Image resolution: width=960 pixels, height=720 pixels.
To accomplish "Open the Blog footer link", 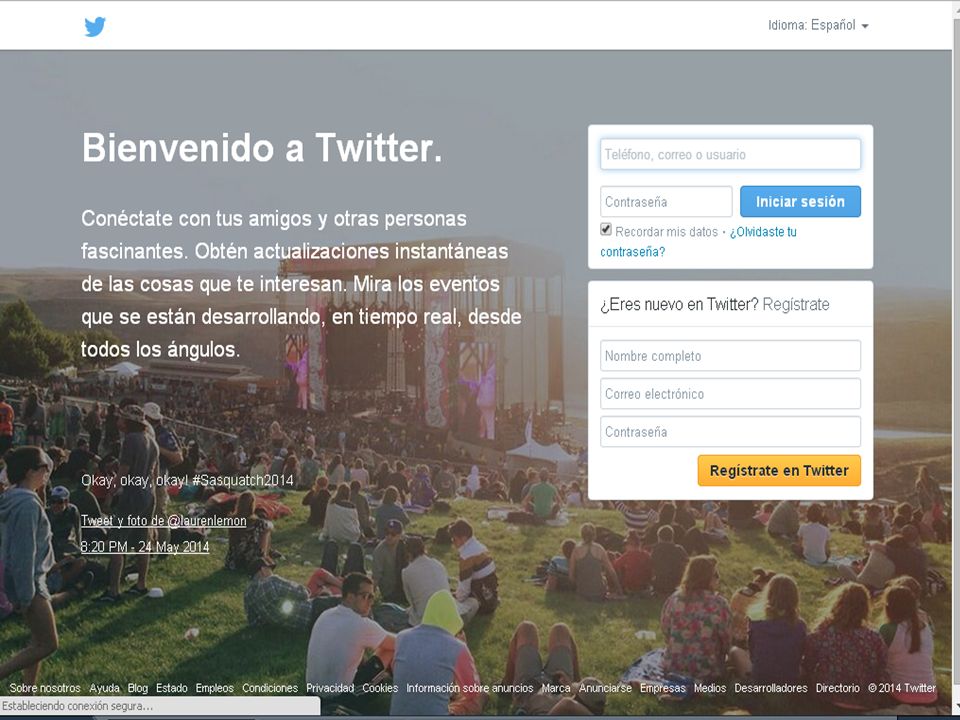I will coord(138,688).
